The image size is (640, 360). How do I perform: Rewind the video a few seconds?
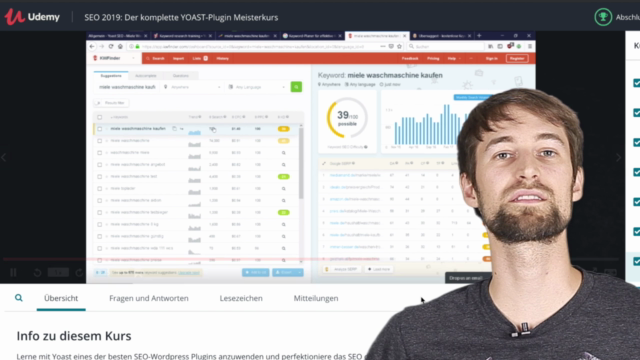coord(37,272)
